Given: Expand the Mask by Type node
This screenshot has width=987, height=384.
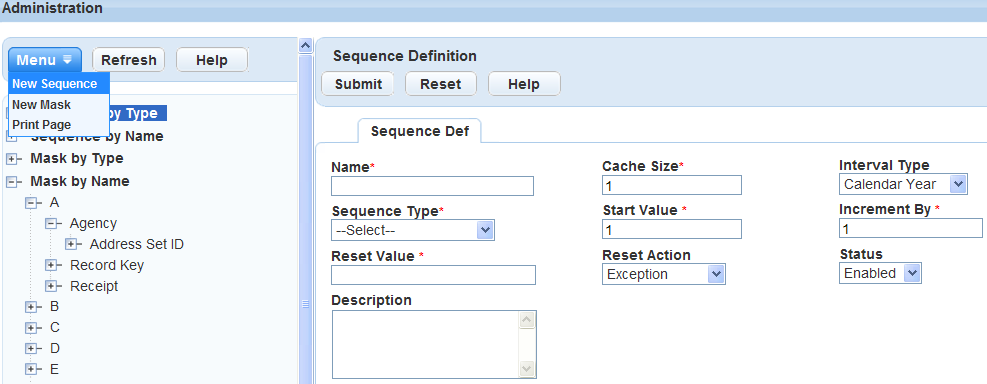Looking at the screenshot, I should pyautogui.click(x=11, y=159).
